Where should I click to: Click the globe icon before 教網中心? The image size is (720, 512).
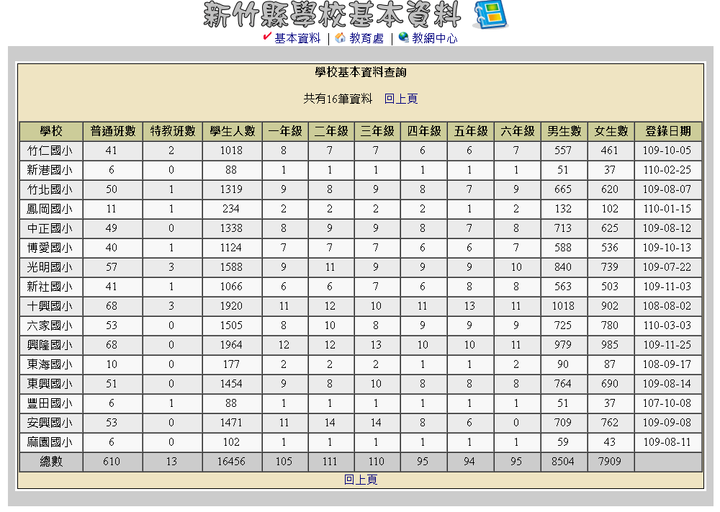403,37
